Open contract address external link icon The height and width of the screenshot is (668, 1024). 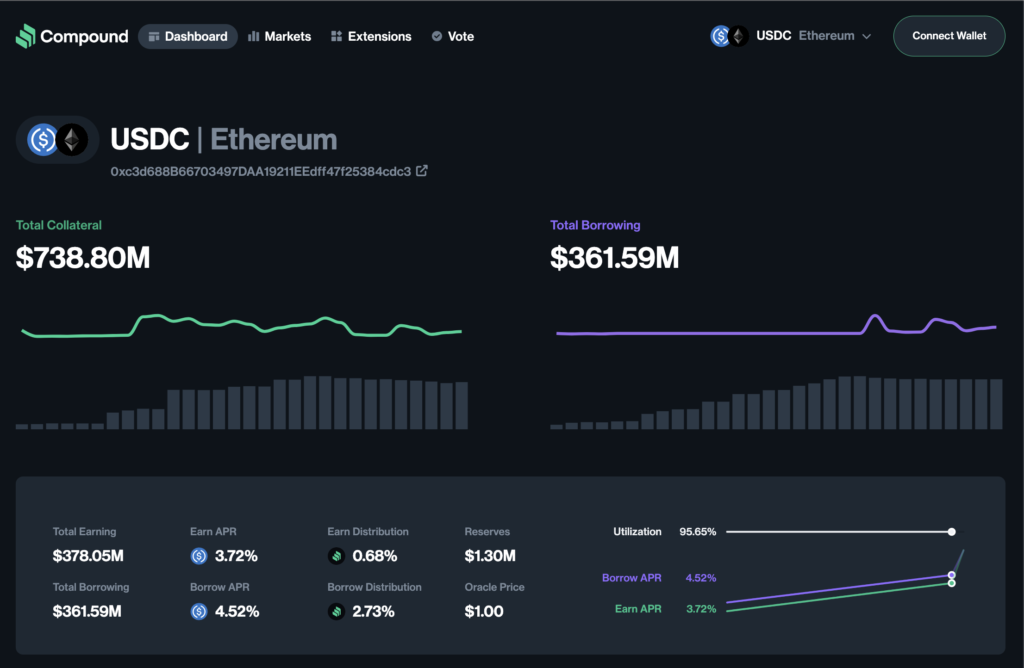tap(422, 171)
